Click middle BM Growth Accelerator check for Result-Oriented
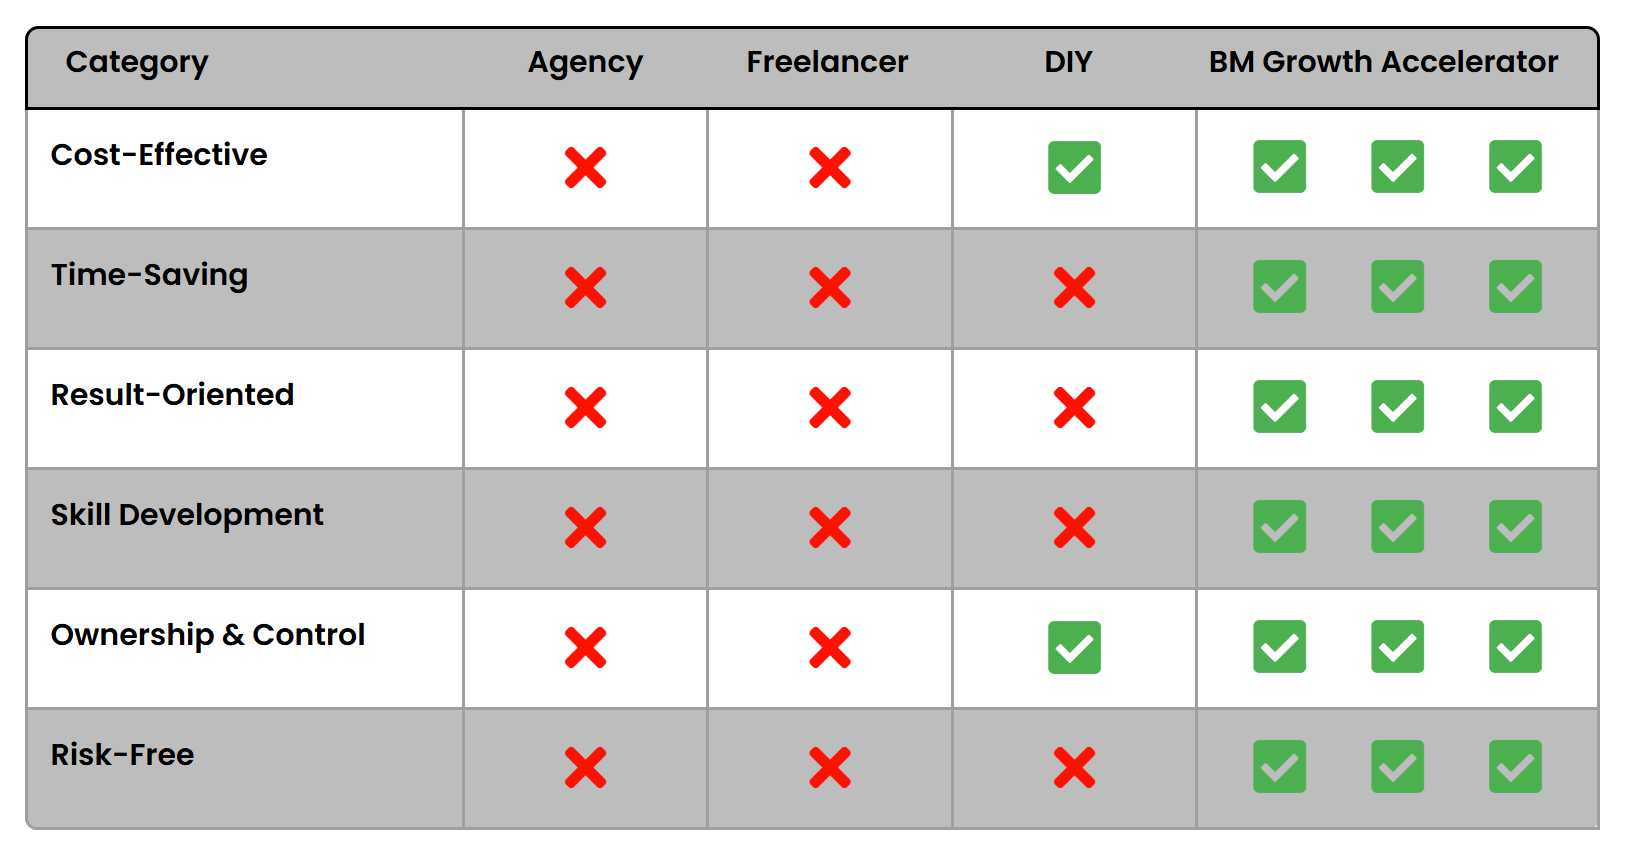This screenshot has height=853, width=1630. (1397, 407)
